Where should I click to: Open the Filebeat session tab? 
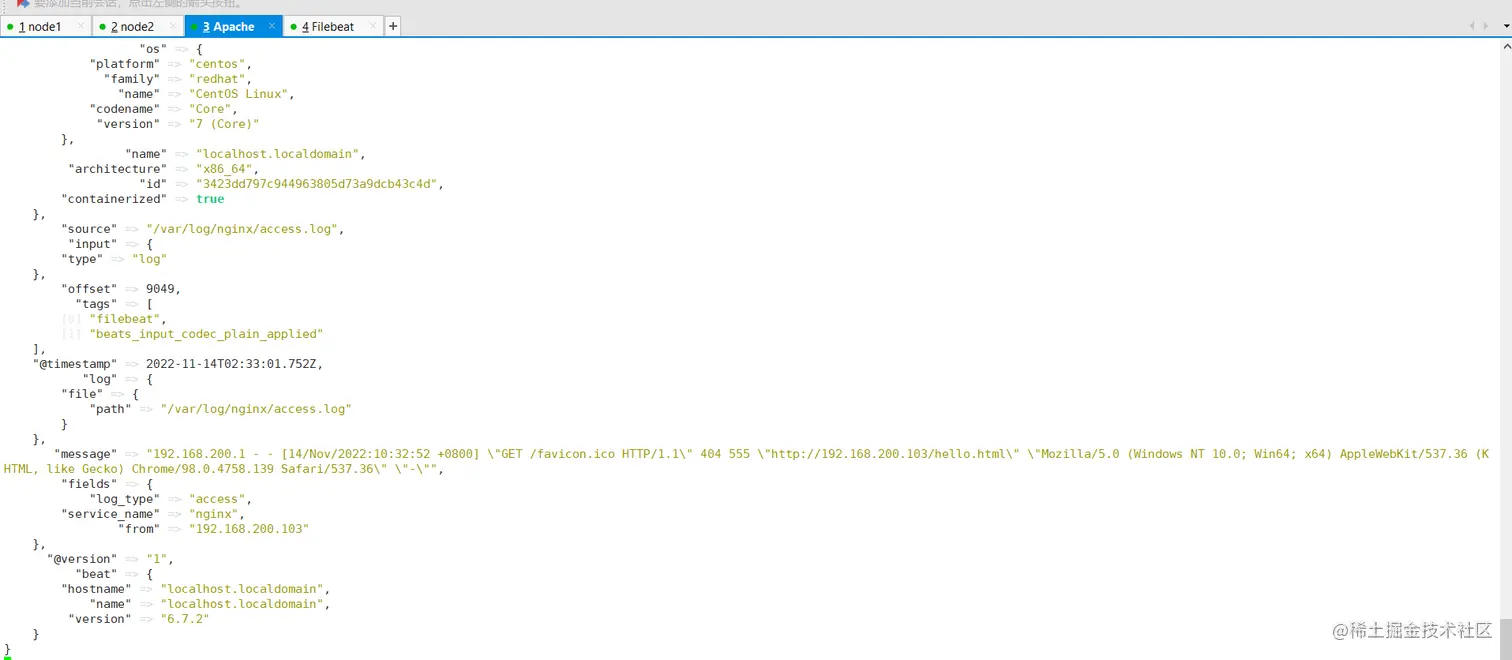click(x=333, y=27)
